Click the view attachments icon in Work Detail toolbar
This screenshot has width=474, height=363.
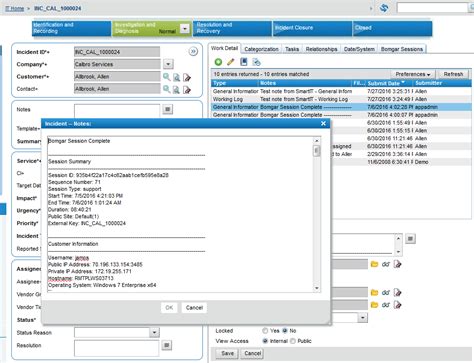click(256, 62)
